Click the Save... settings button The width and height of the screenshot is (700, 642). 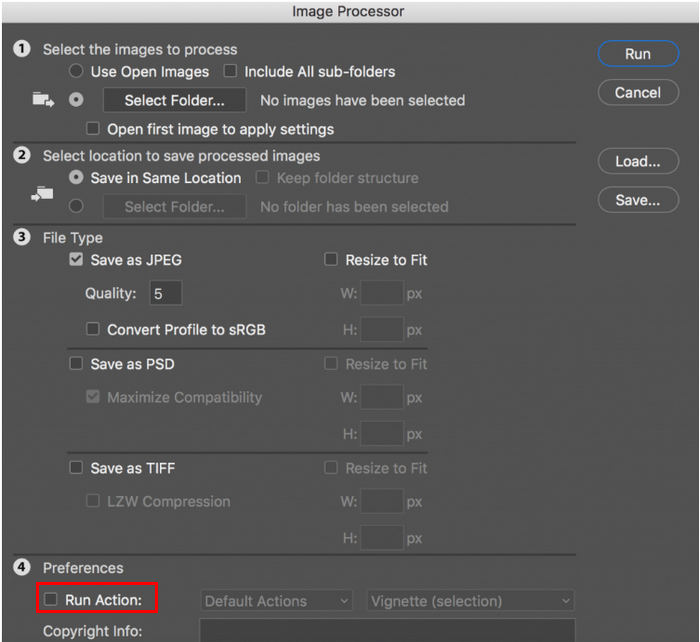pos(638,200)
